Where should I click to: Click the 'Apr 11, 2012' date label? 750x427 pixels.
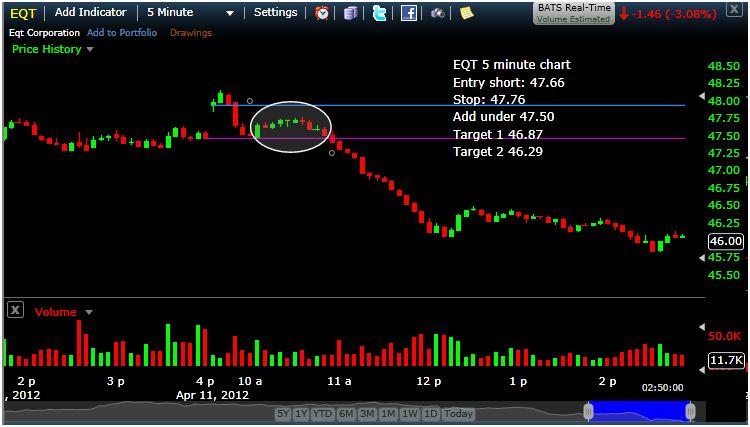(212, 395)
